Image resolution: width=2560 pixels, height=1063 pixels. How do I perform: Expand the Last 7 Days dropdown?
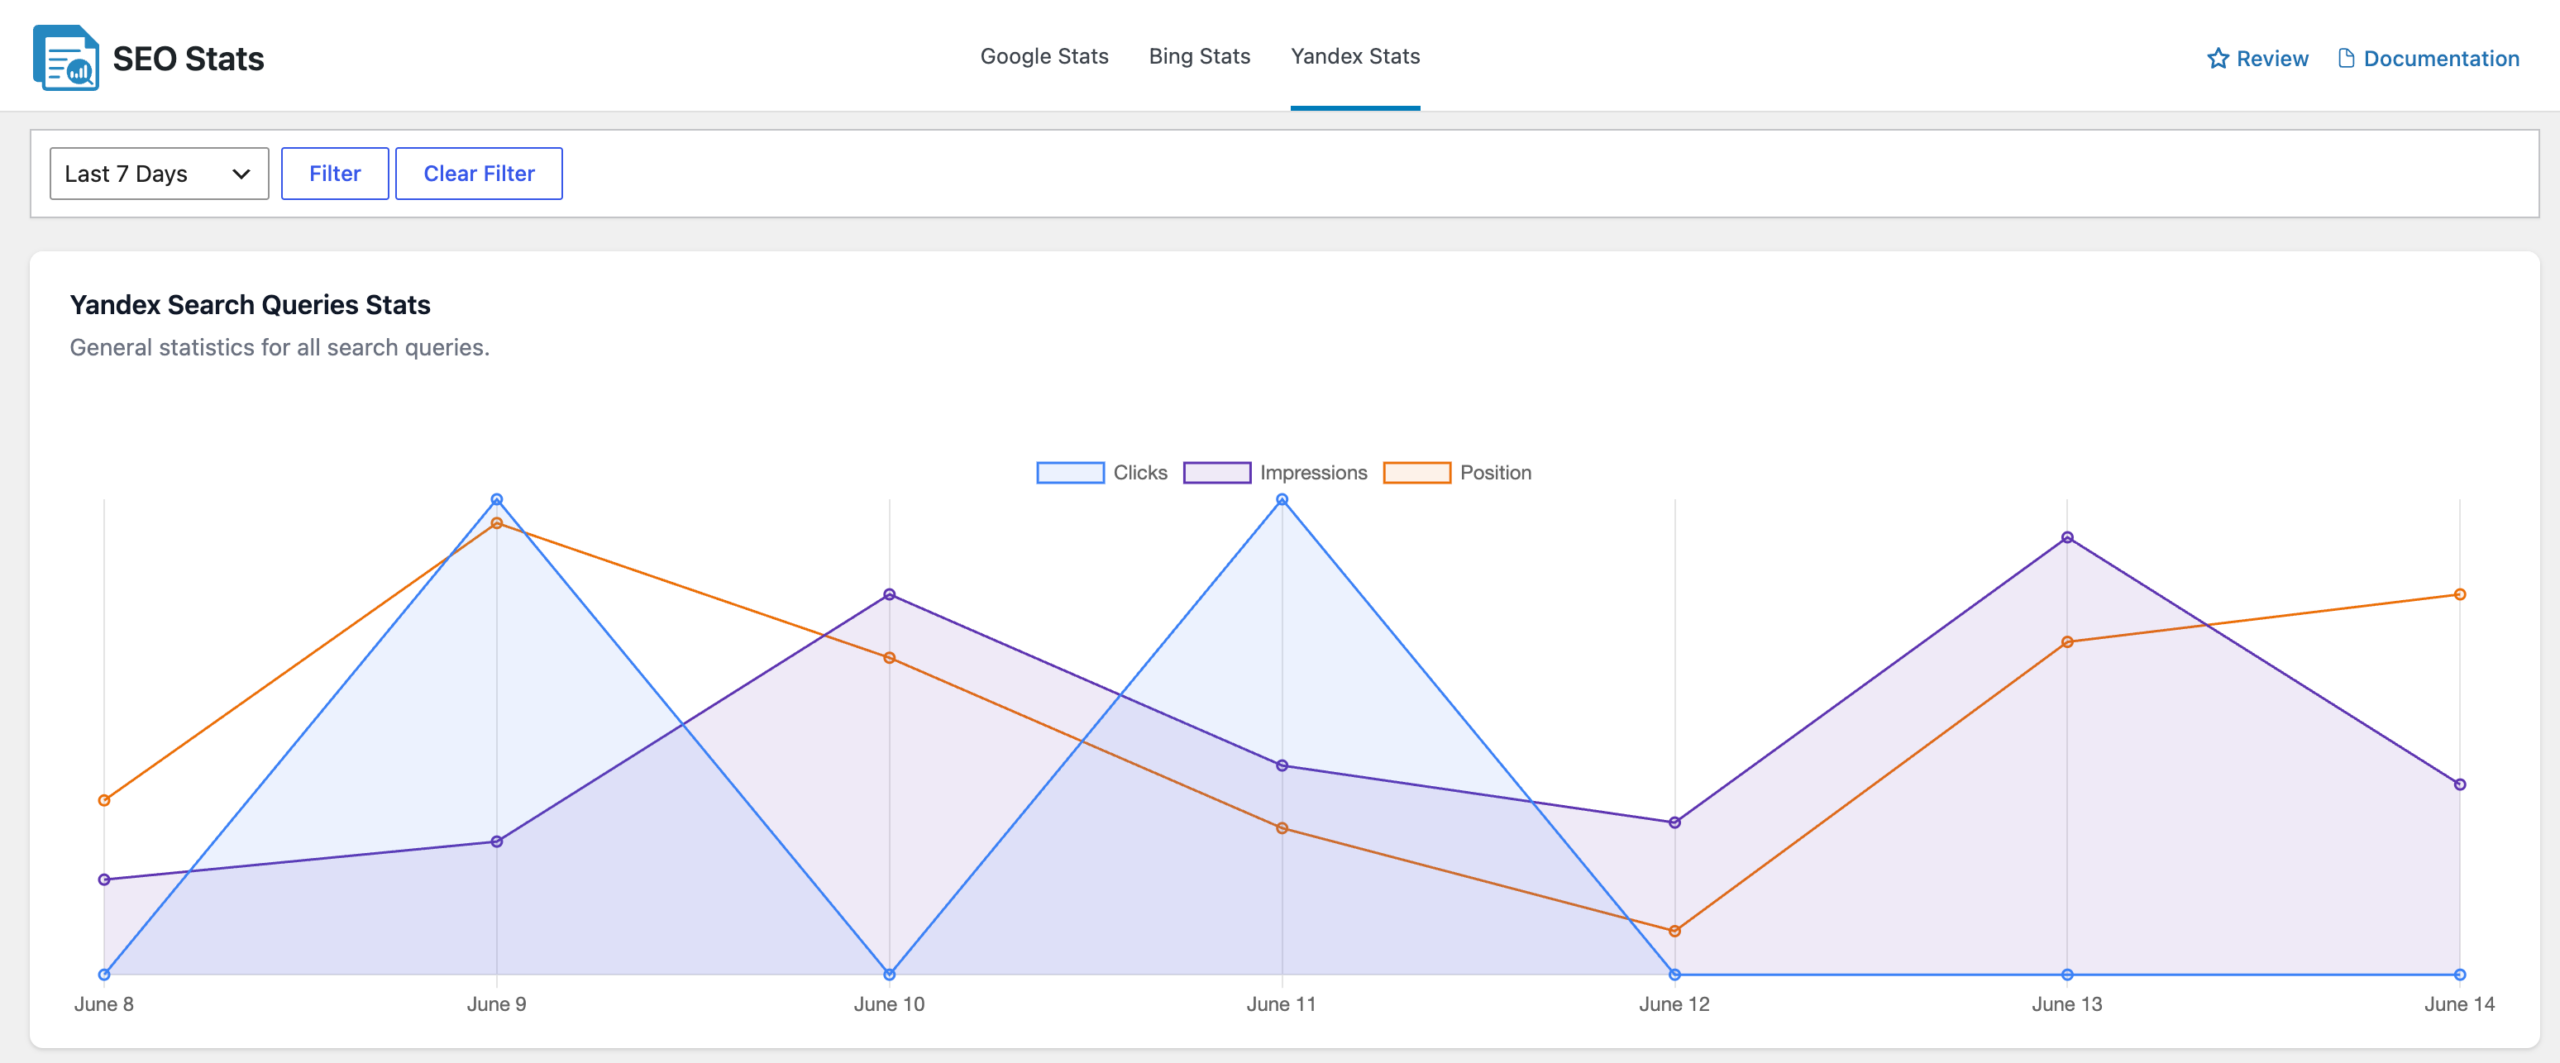pos(159,173)
